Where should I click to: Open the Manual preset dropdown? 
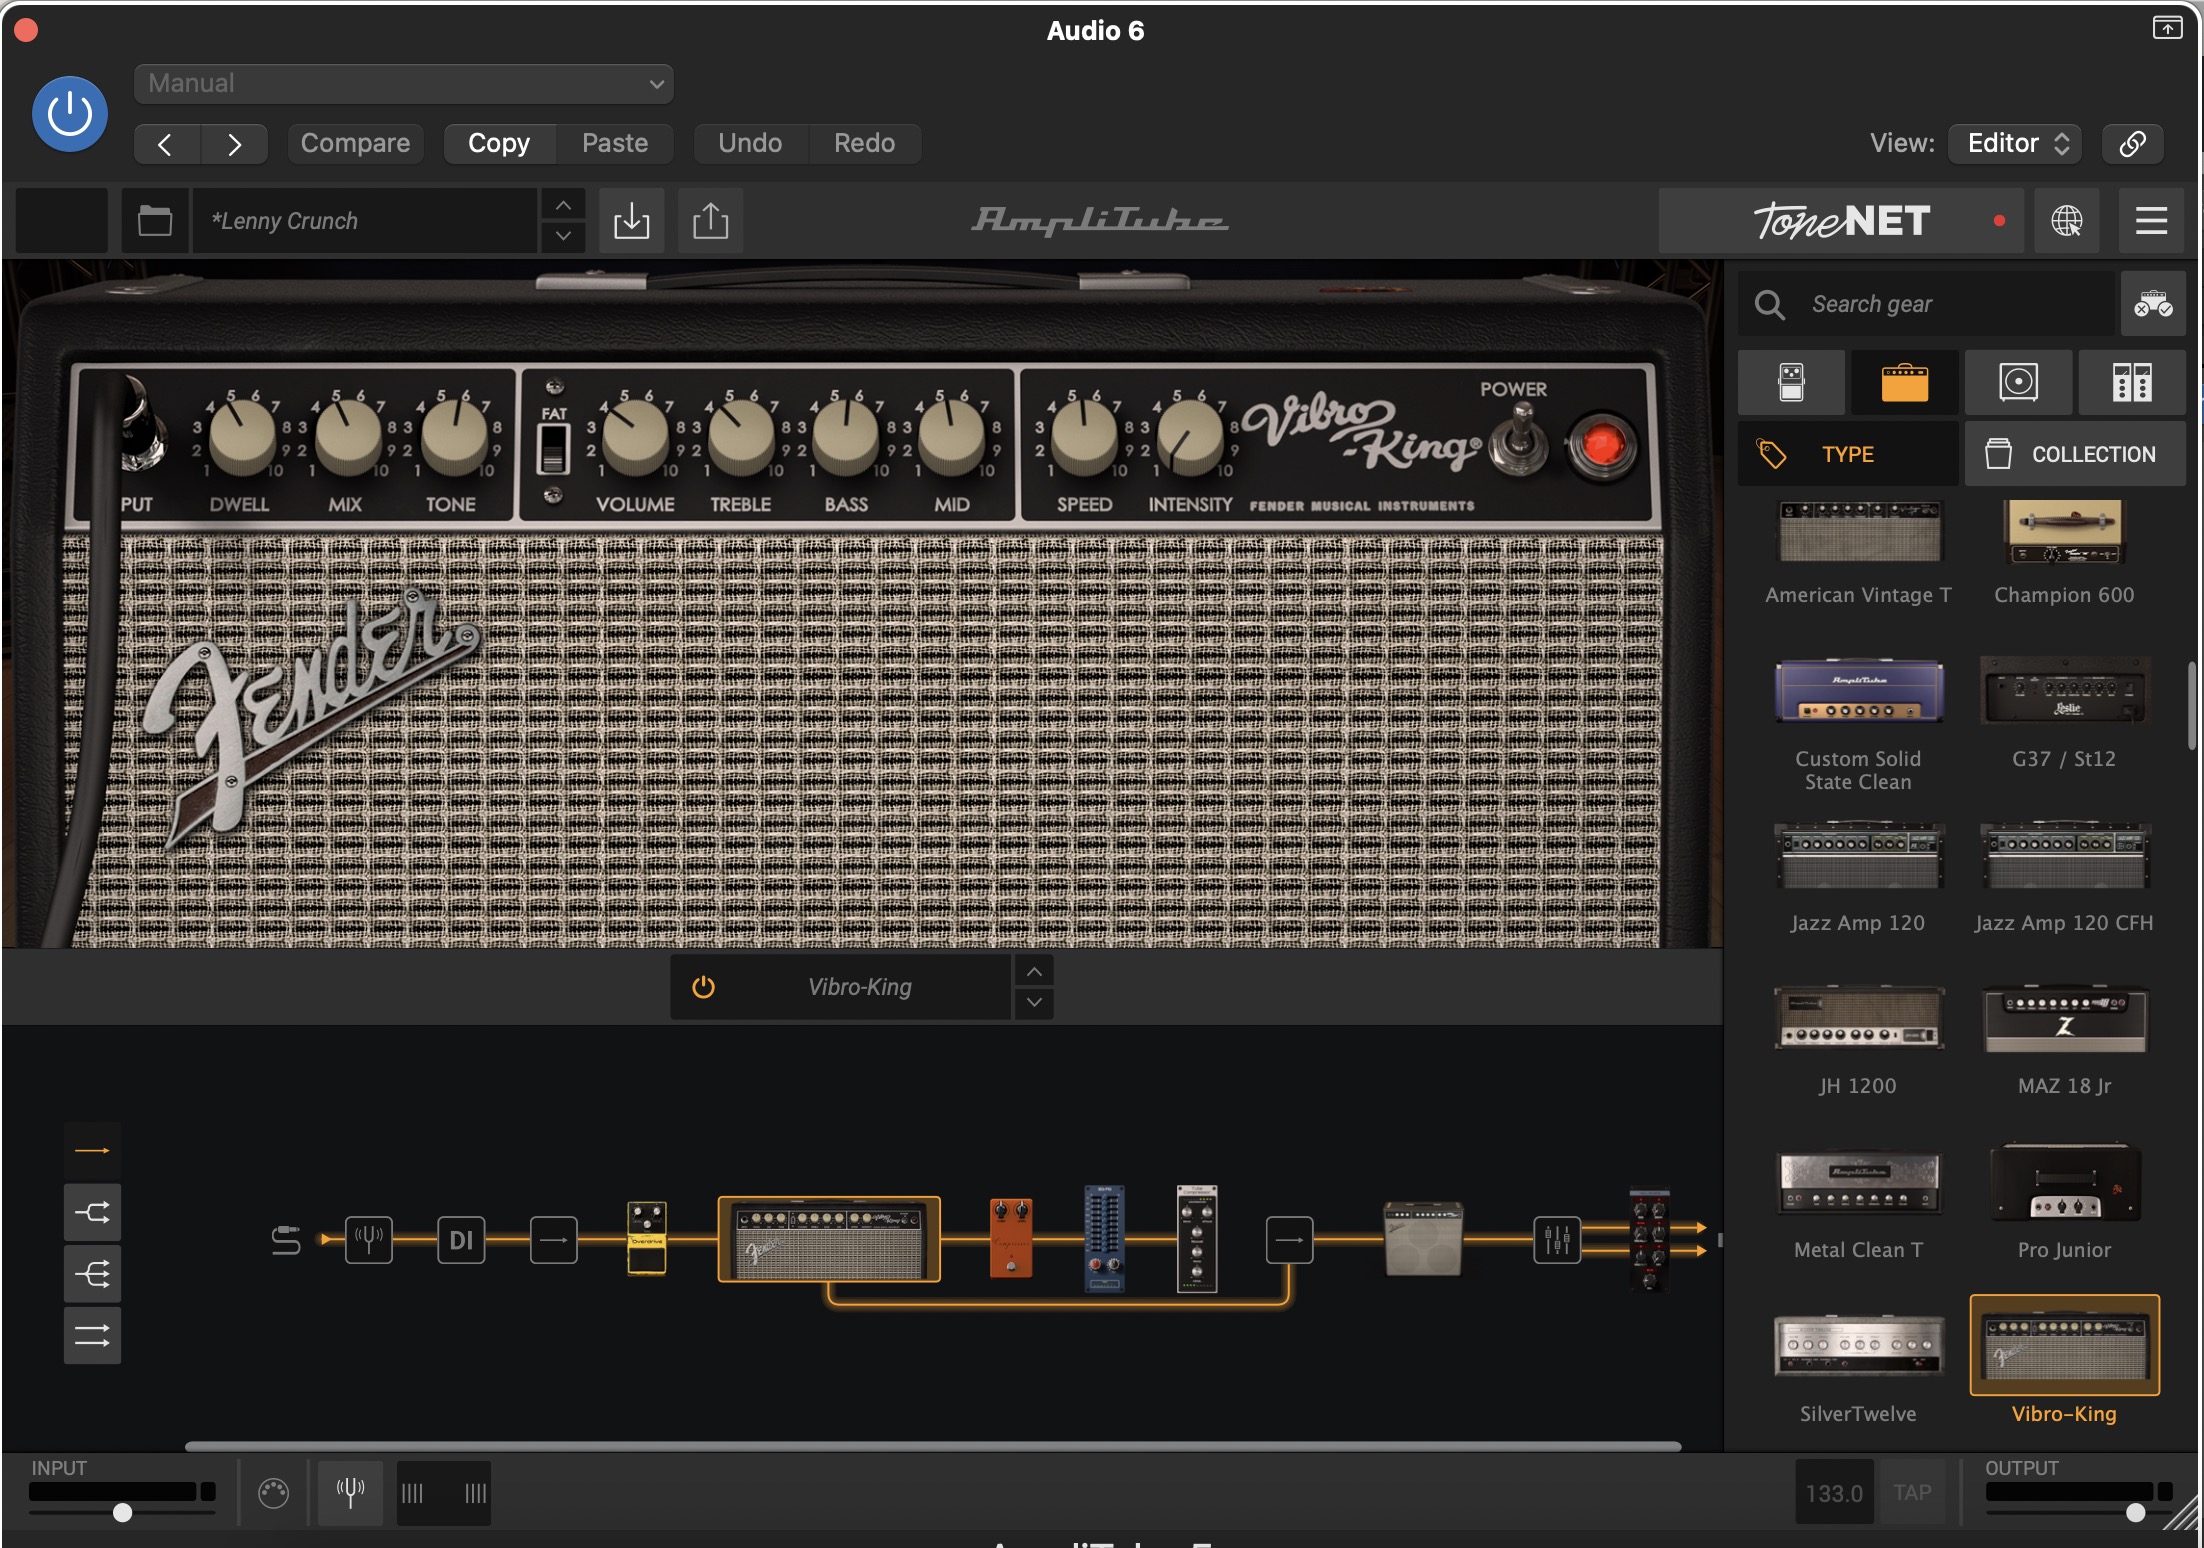pos(404,84)
